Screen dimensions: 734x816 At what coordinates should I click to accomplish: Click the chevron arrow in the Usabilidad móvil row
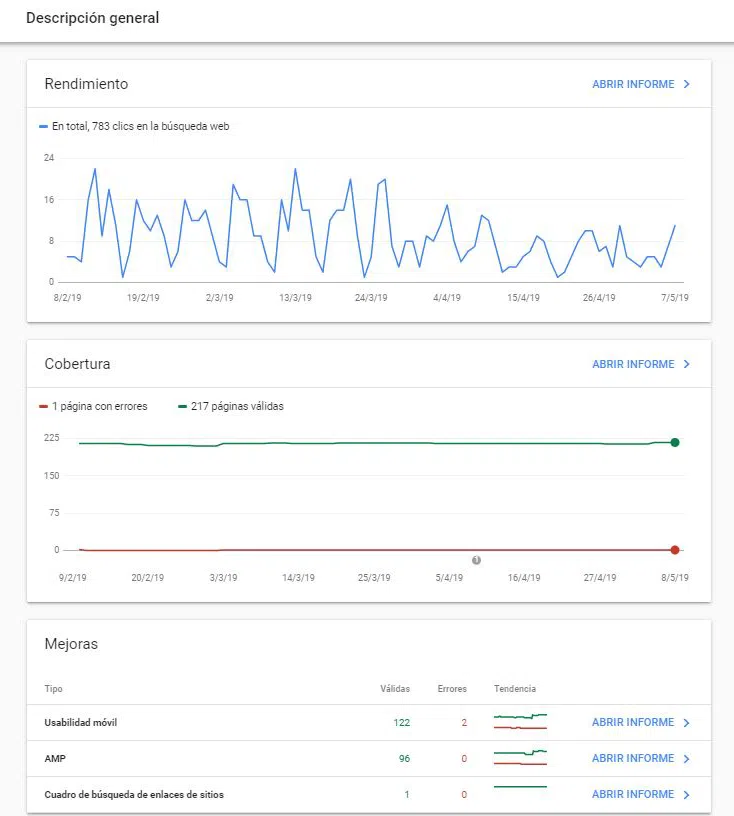pos(687,722)
